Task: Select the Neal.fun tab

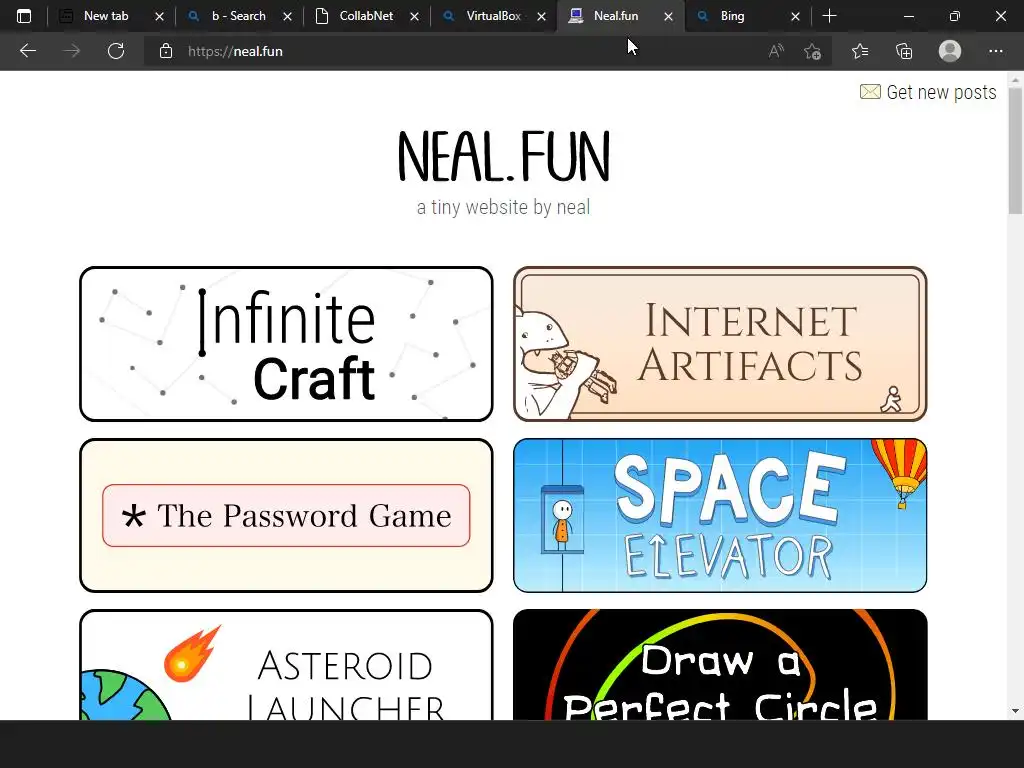Action: point(616,16)
